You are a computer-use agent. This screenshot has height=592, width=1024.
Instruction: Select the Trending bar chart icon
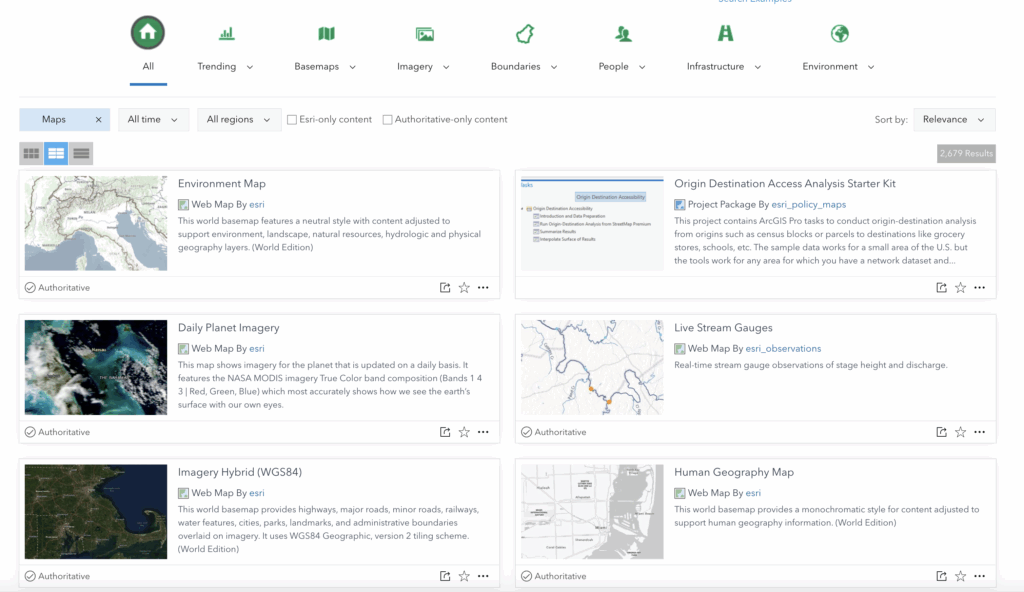click(227, 34)
